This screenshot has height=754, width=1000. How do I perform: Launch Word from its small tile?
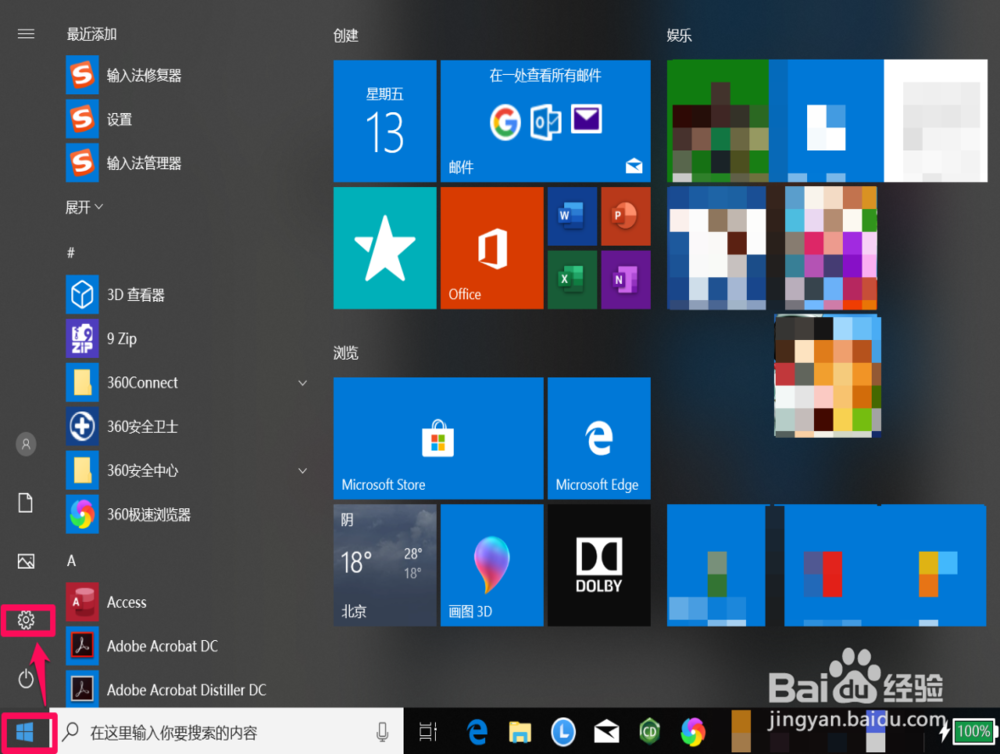point(571,217)
